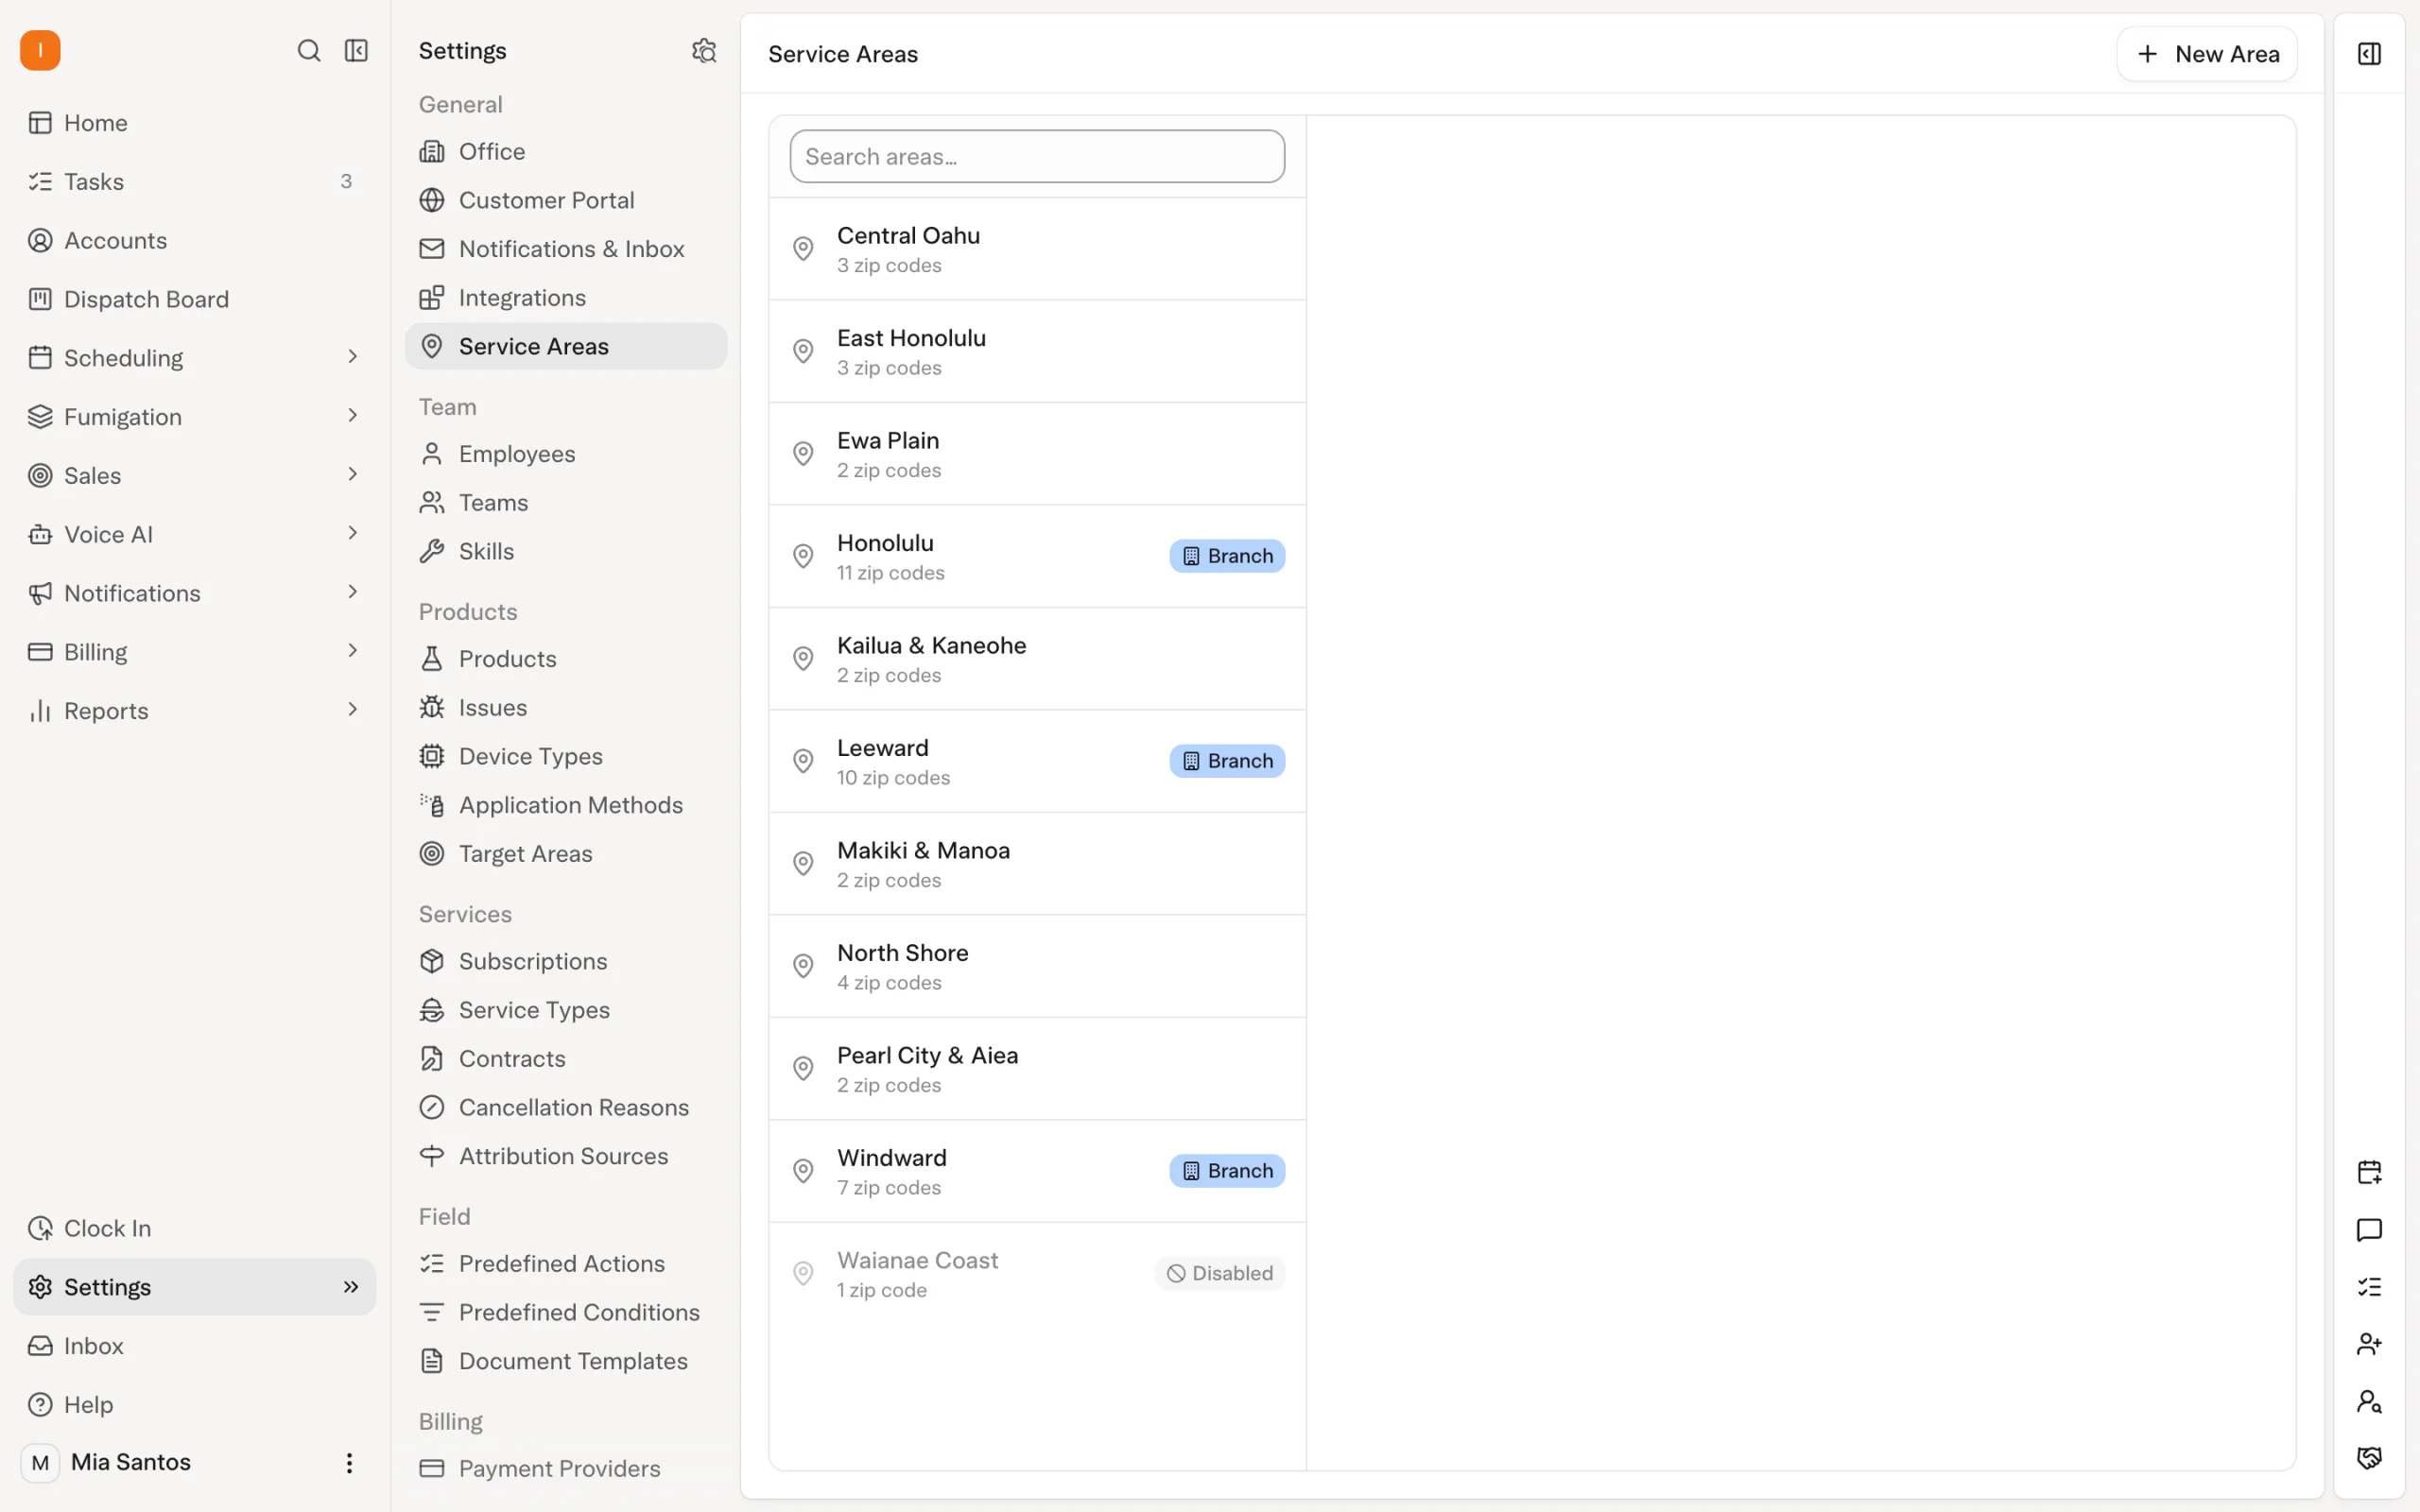Click the orange workspace logo icon
Image resolution: width=2420 pixels, height=1512 pixels.
tap(40, 50)
